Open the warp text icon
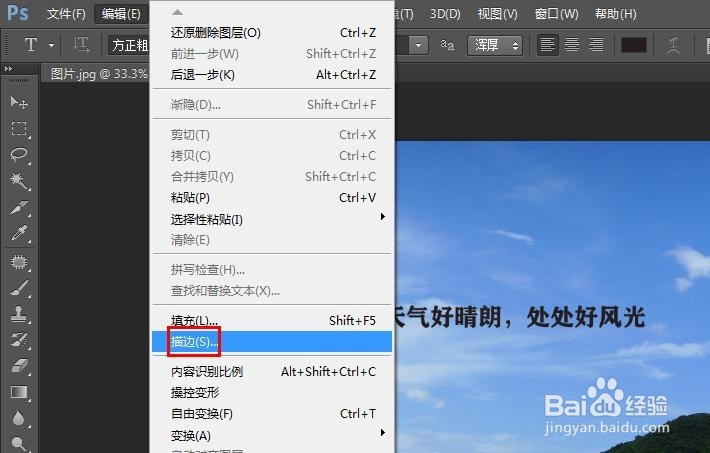The width and height of the screenshot is (710, 453). [673, 45]
